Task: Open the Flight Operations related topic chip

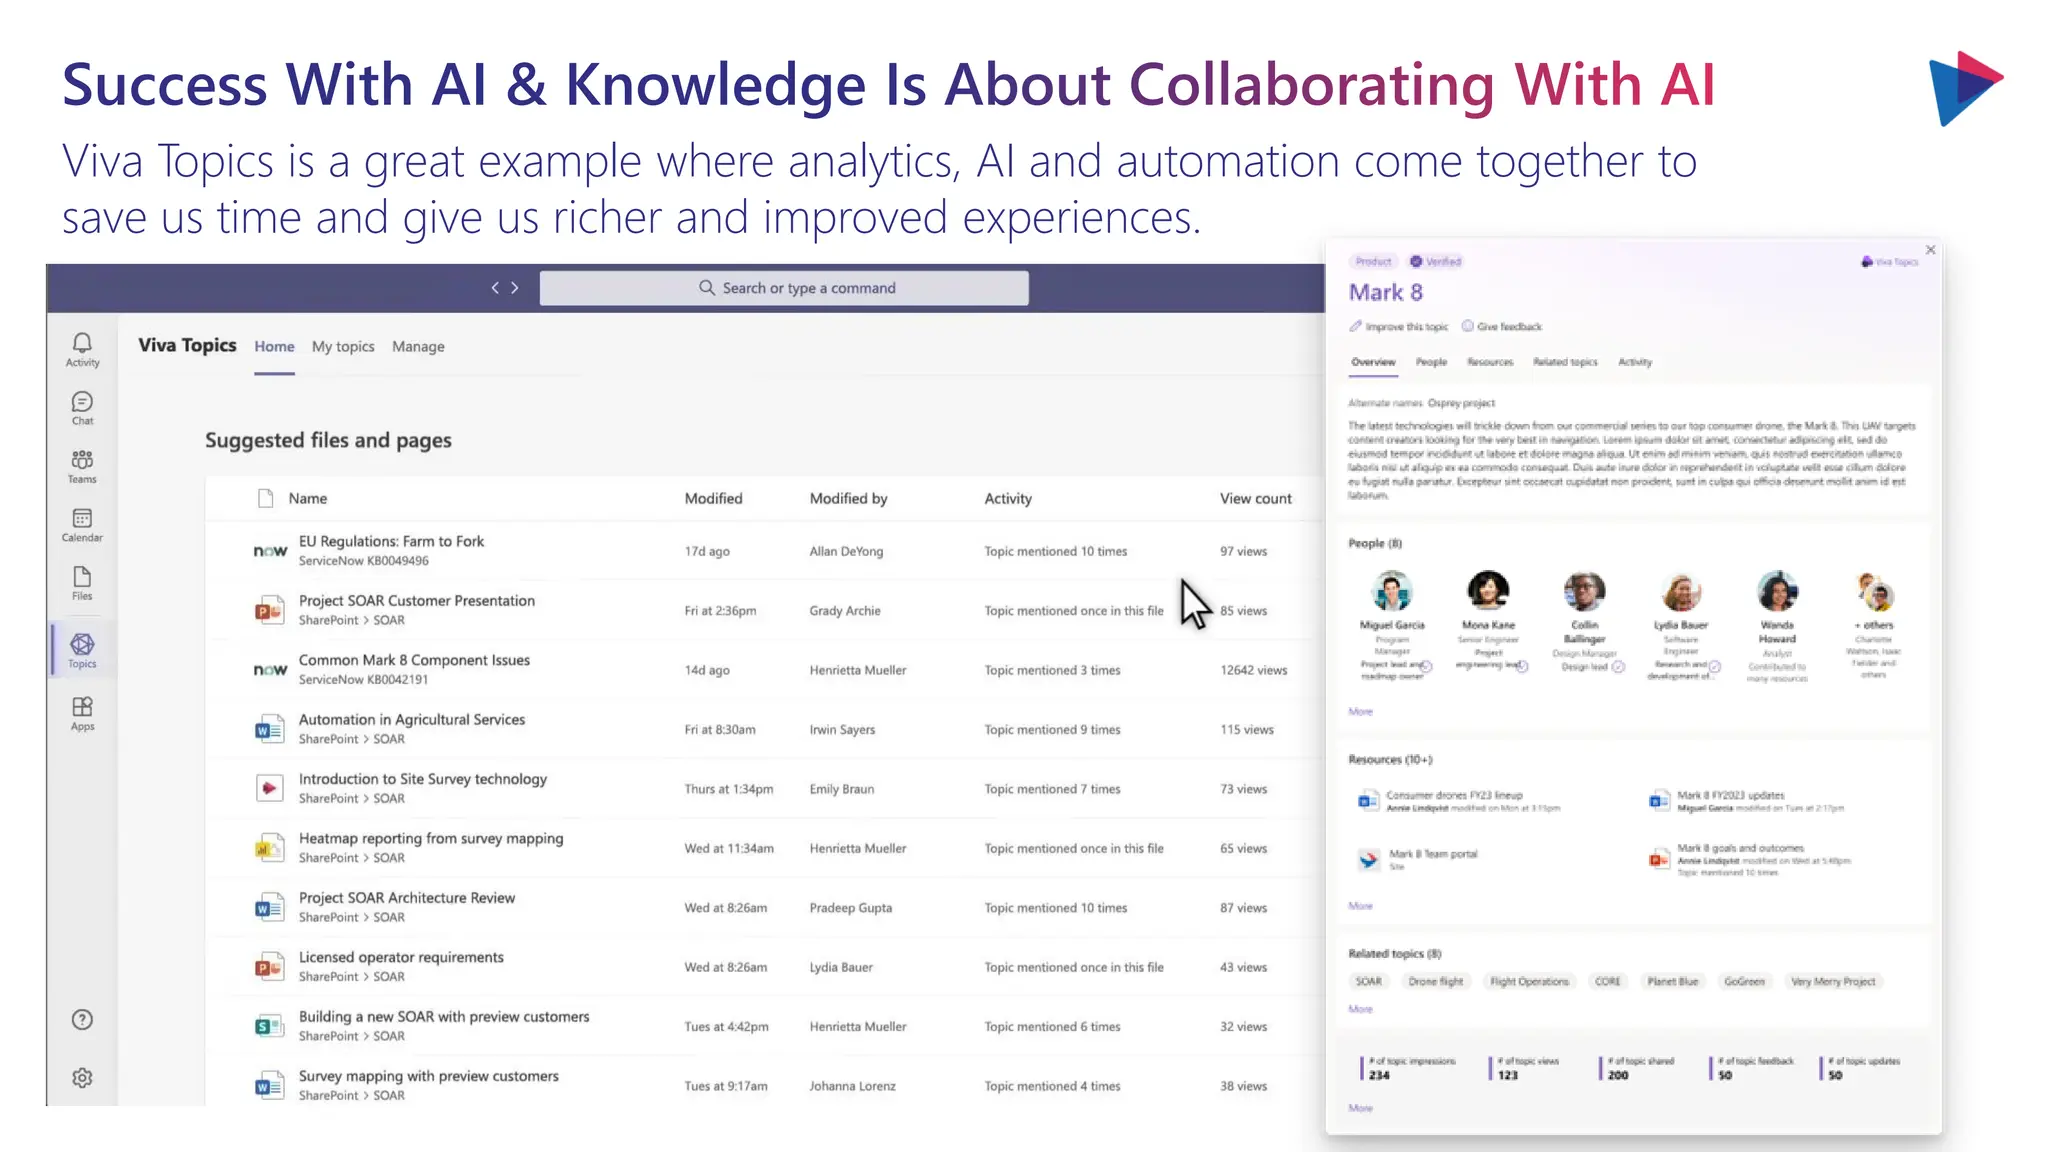Action: pos(1529,981)
